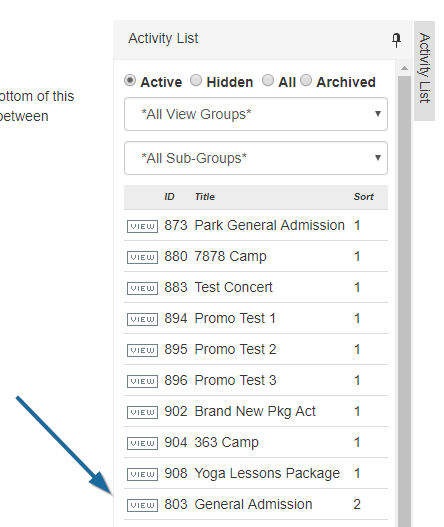Screen dimensions: 444x527
Task: Open the 363 Camp activity row
Action: 256,442
